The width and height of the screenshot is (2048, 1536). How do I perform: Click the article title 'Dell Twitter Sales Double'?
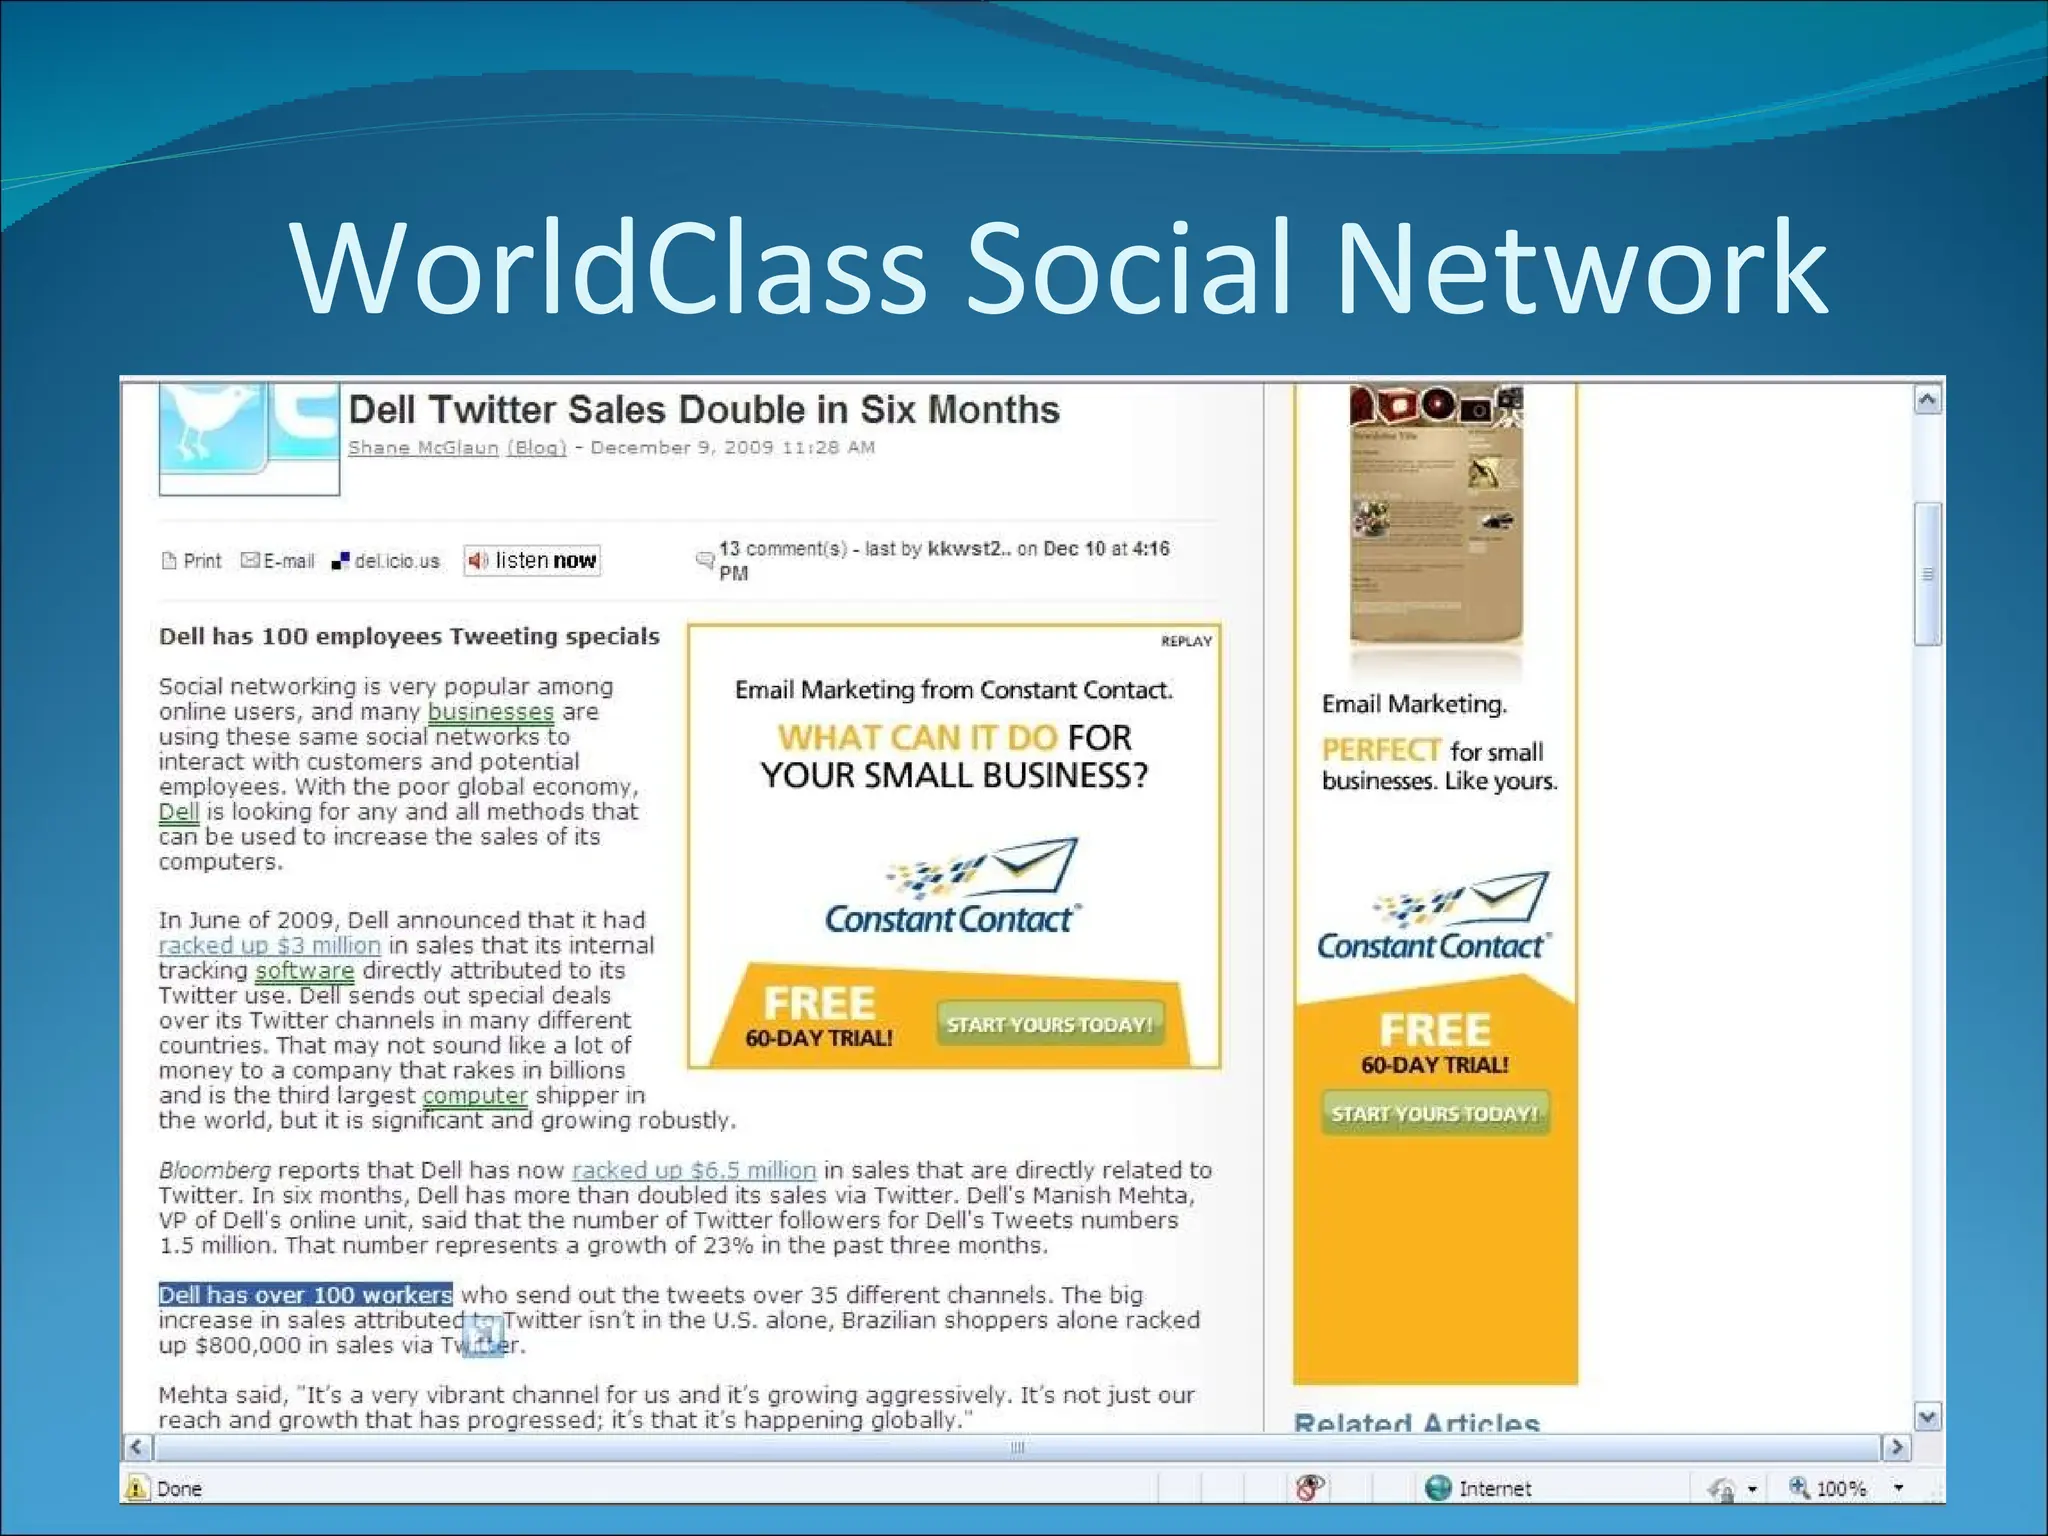click(x=703, y=410)
